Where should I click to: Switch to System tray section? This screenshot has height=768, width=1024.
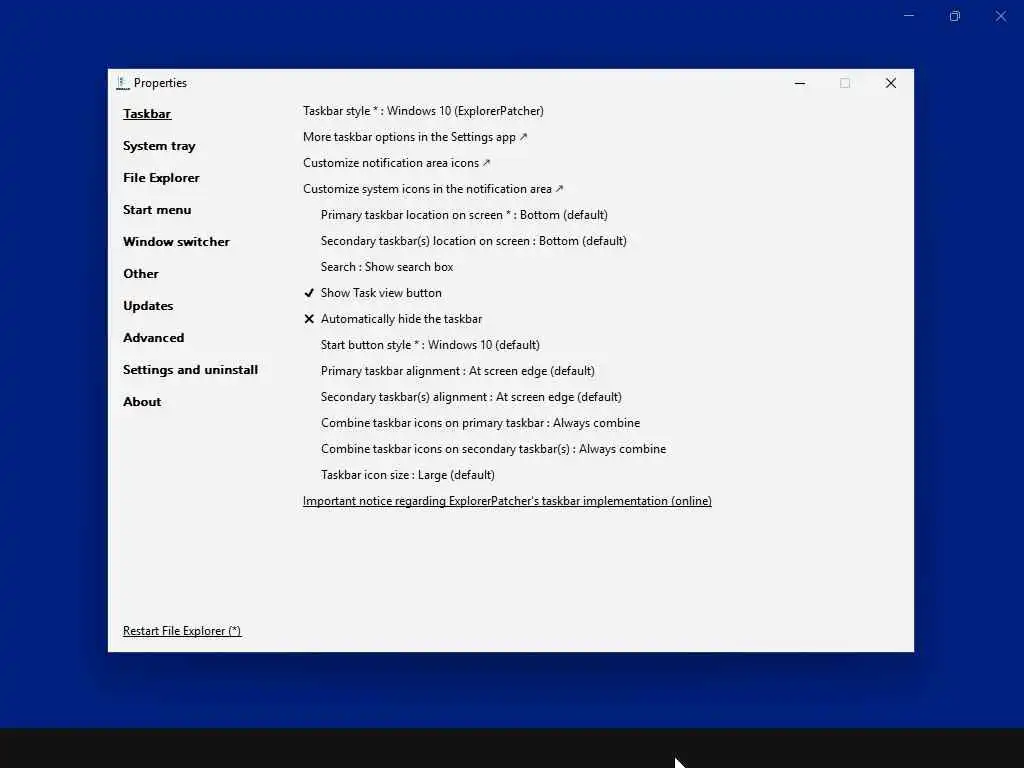pos(159,146)
